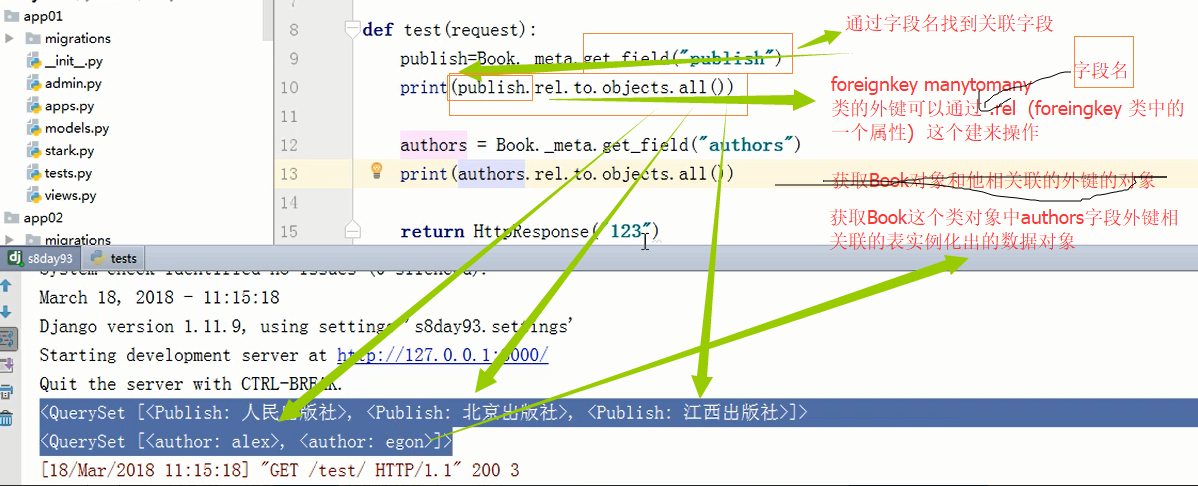This screenshot has width=1198, height=486.
Task: Click gutter line number 12
Action: tap(288, 144)
